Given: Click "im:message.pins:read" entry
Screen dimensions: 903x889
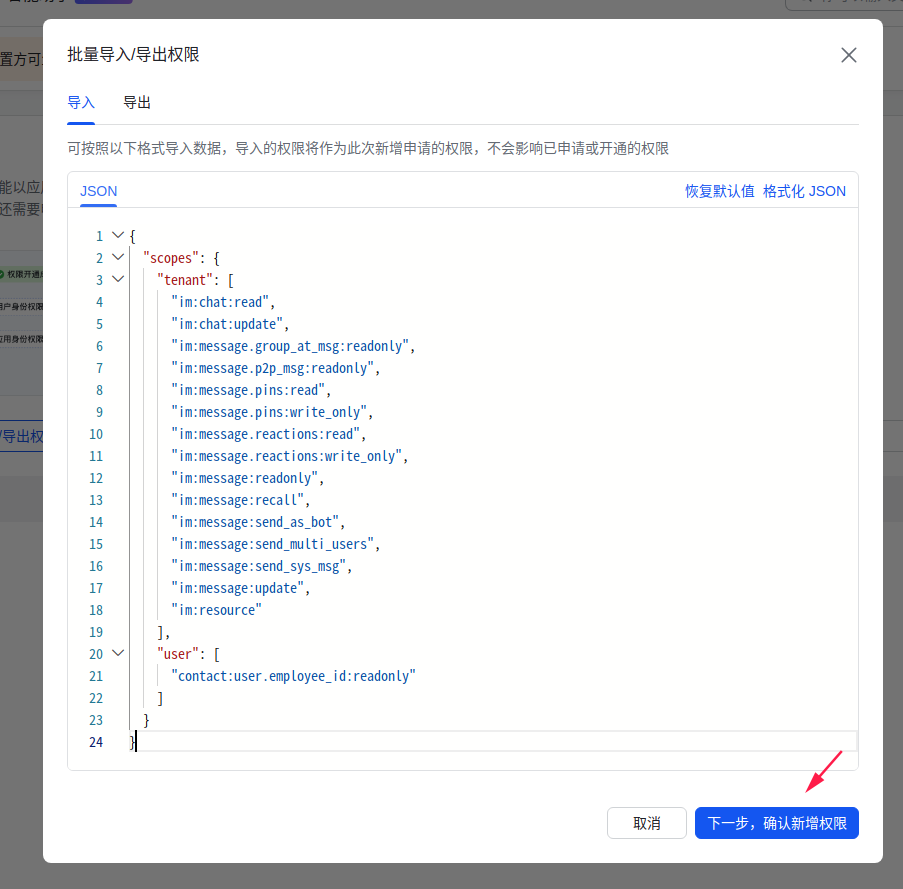Looking at the screenshot, I should pyautogui.click(x=248, y=390).
